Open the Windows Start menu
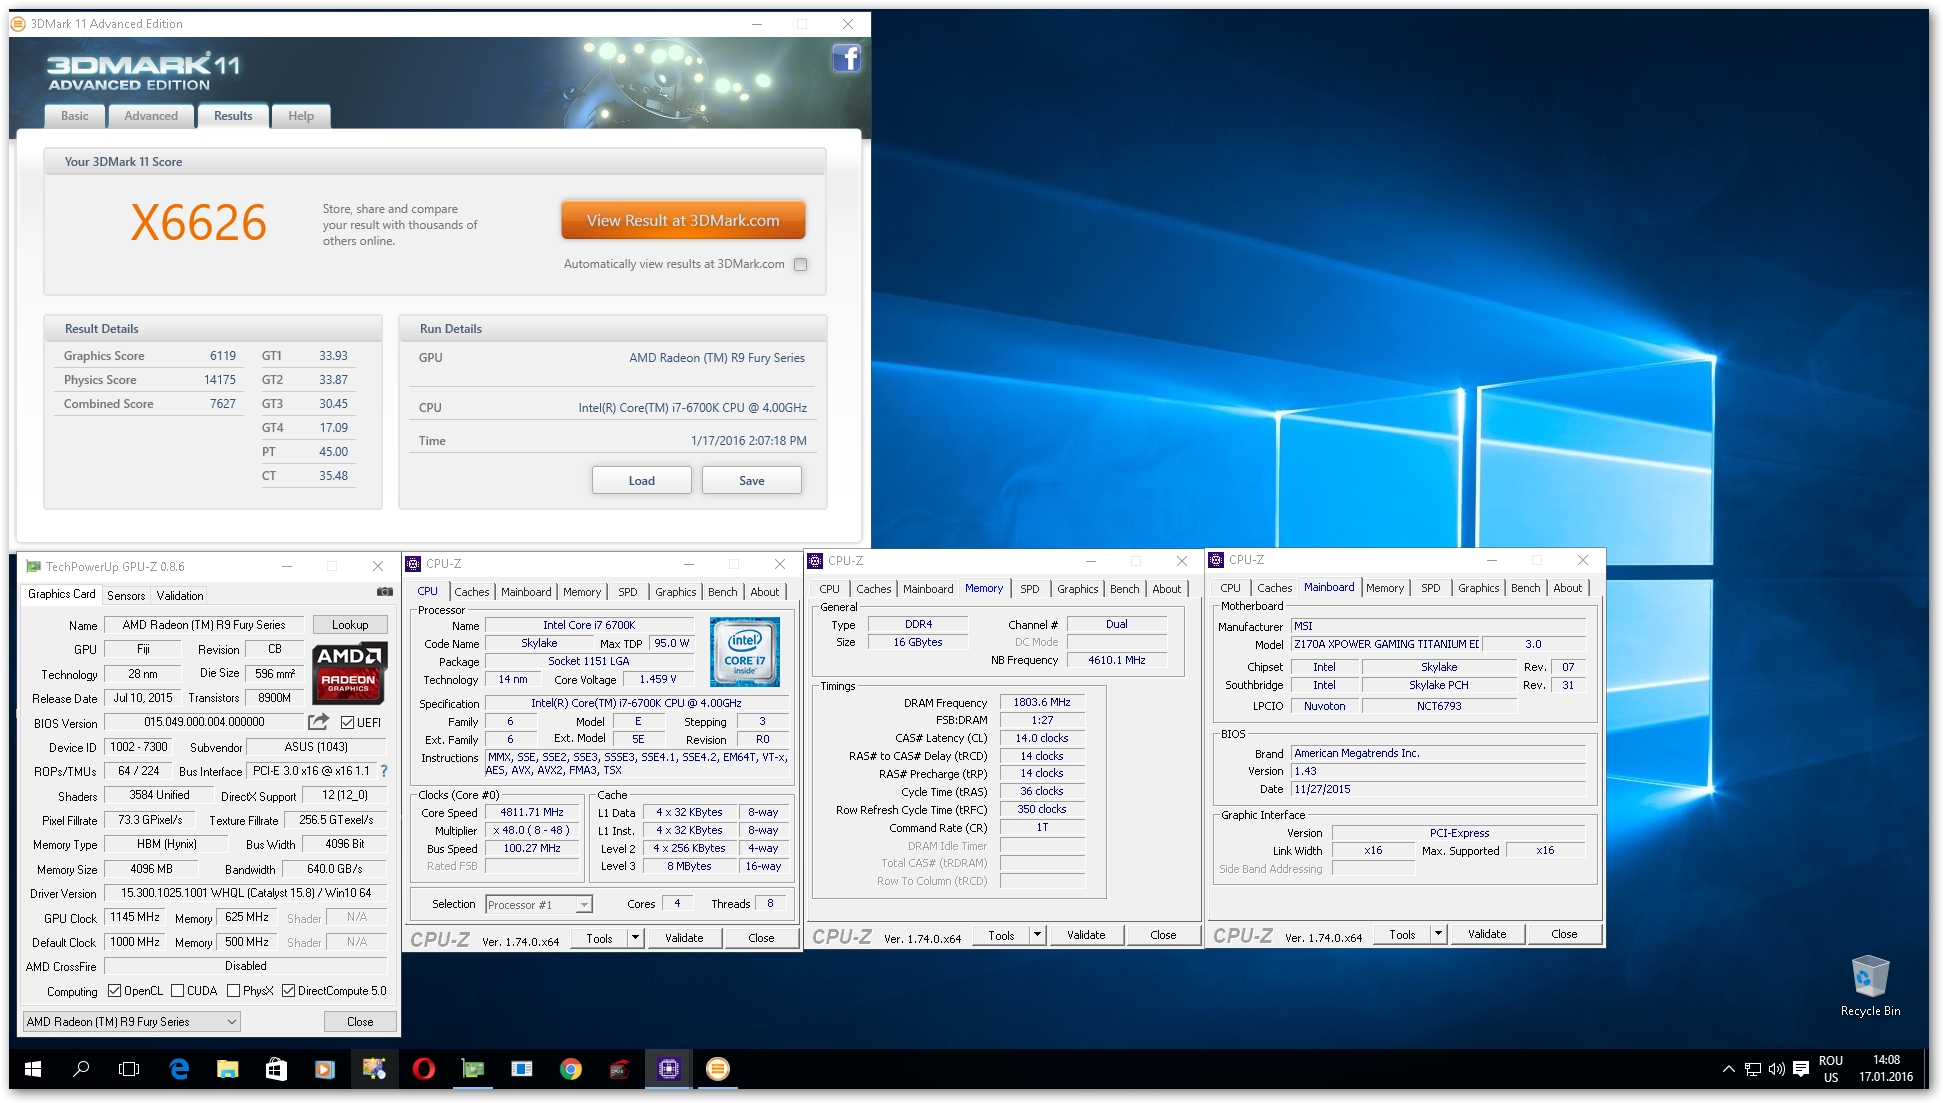This screenshot has width=1943, height=1103. [33, 1069]
